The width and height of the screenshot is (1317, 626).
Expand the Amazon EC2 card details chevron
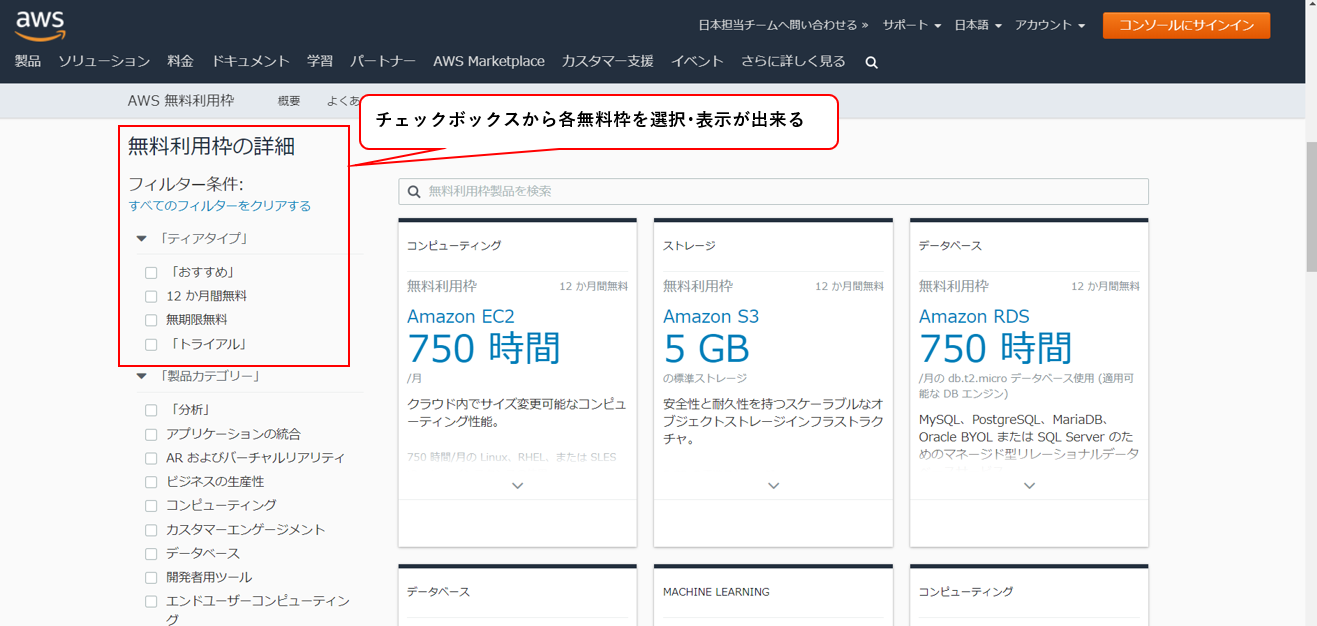[x=517, y=485]
